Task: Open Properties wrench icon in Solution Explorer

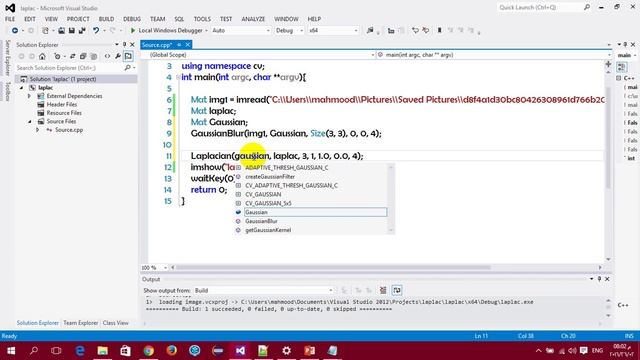Action: [118, 56]
